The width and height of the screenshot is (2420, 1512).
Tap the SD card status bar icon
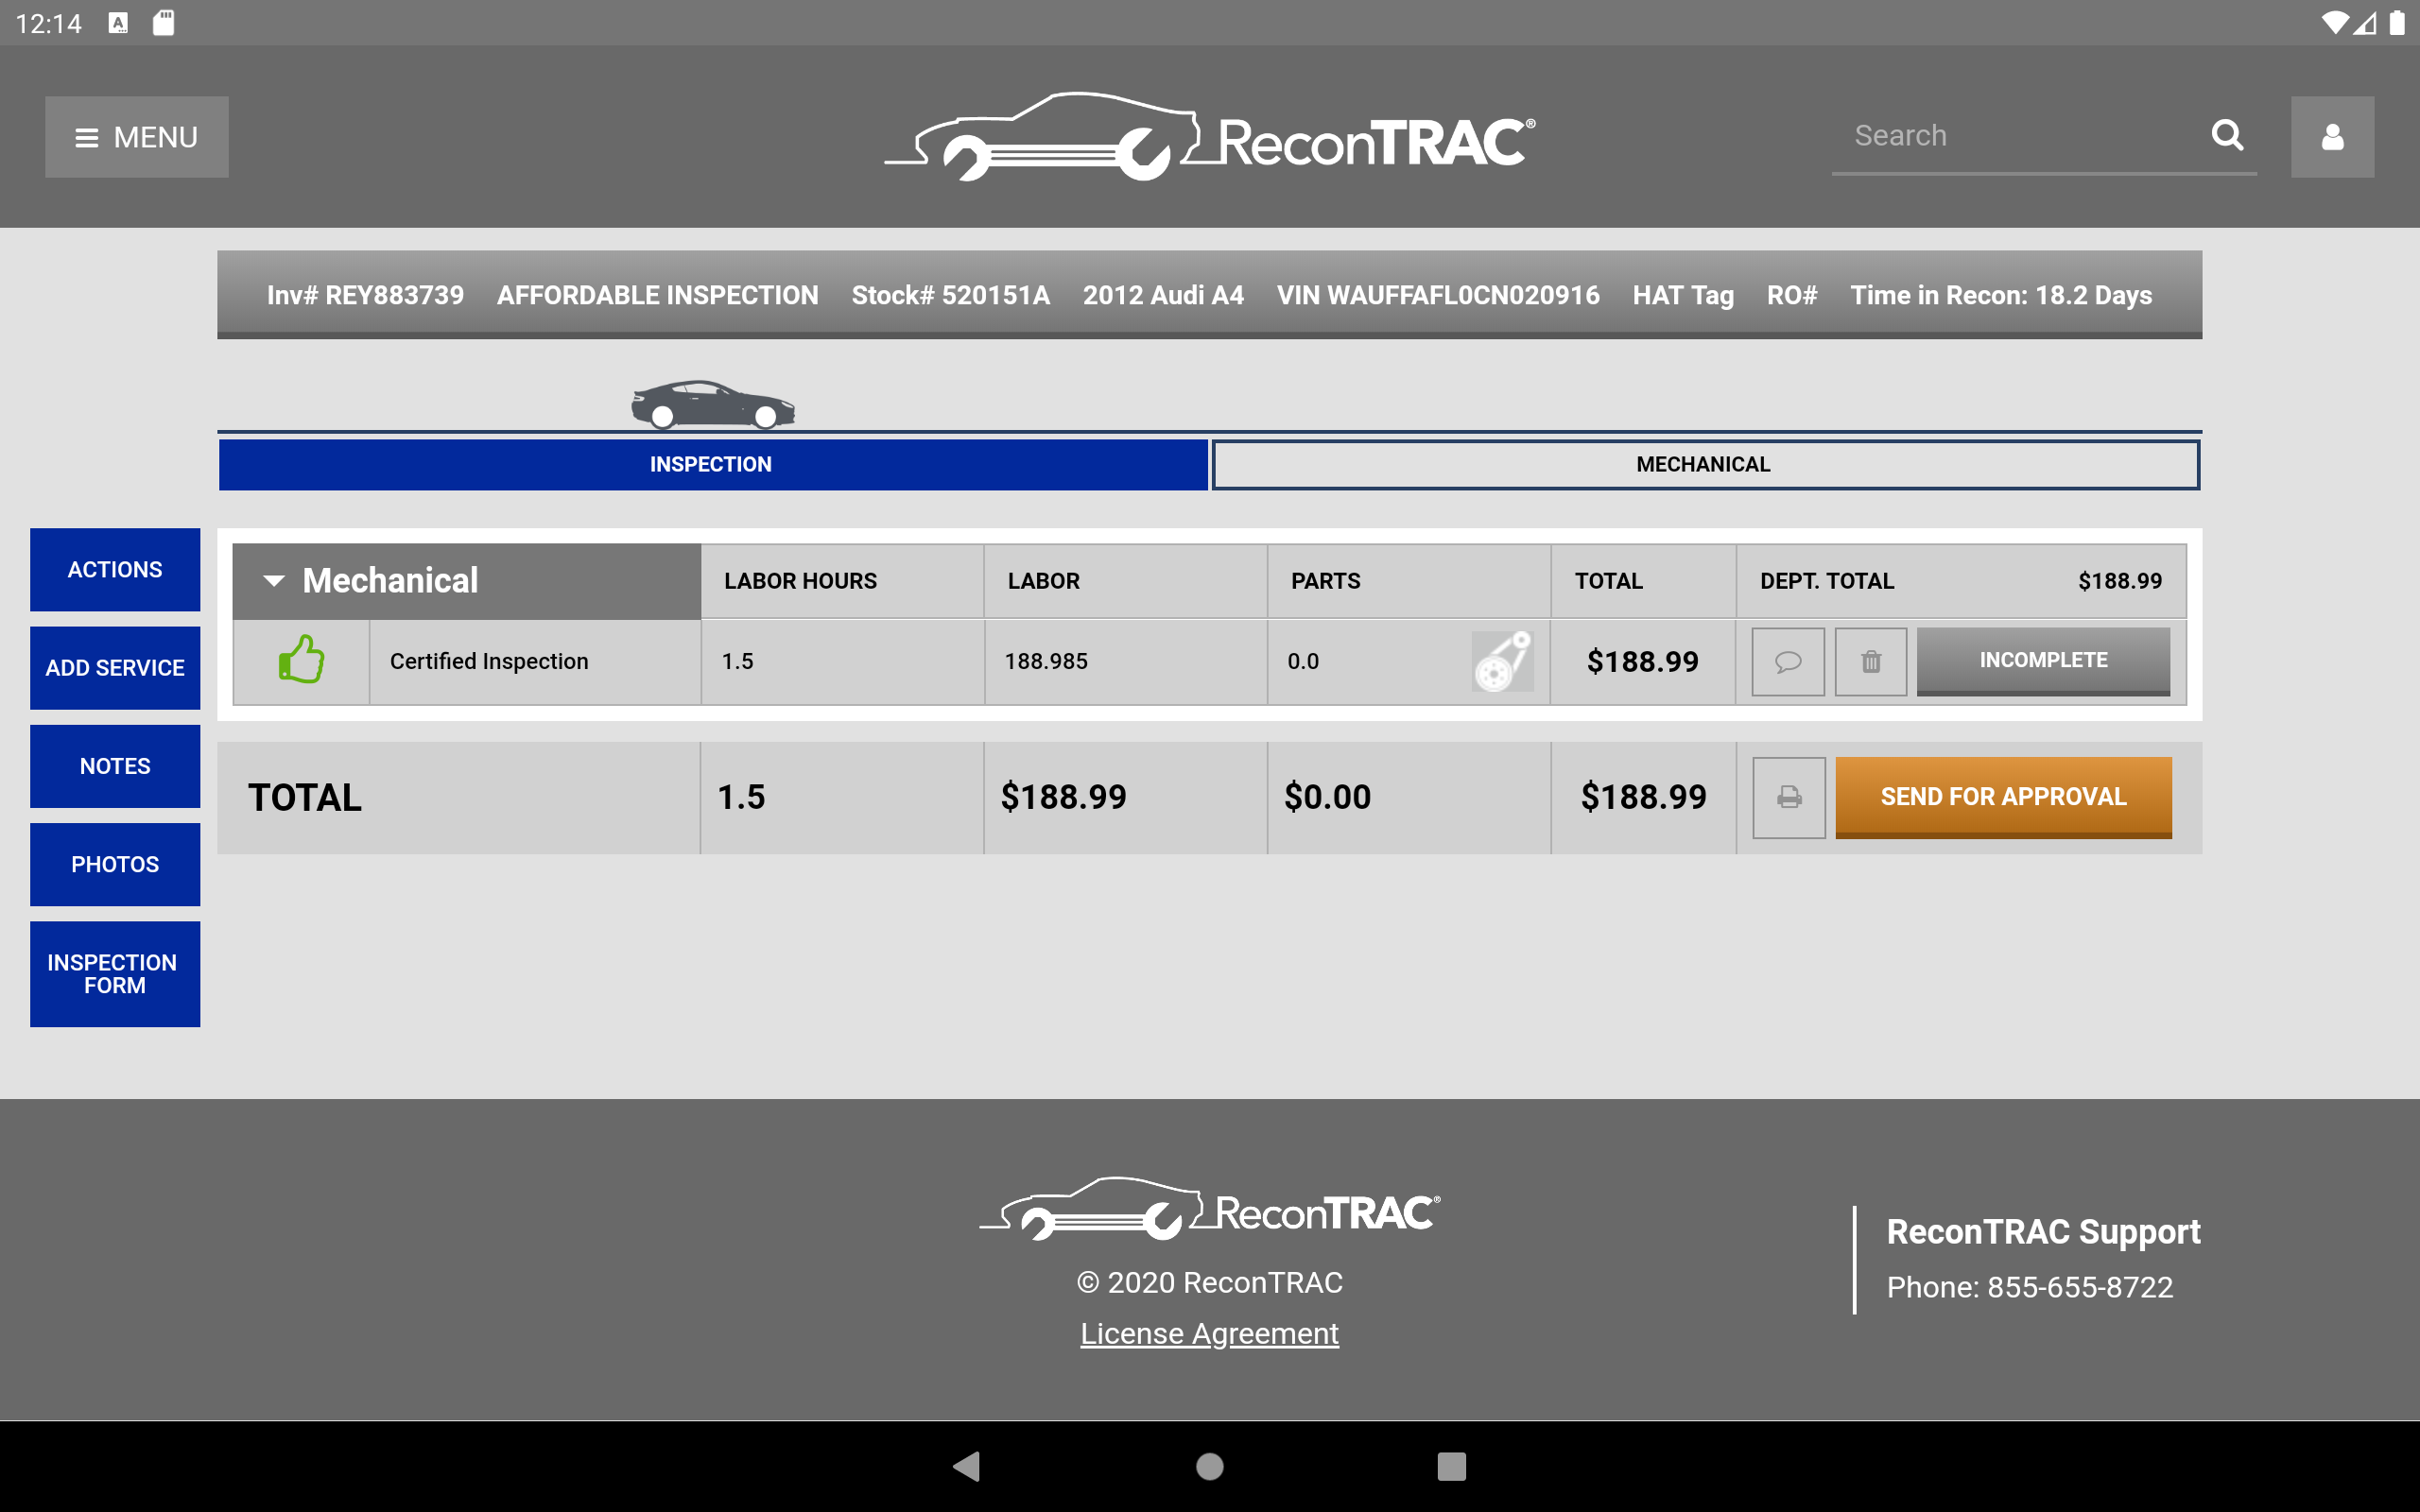point(164,23)
